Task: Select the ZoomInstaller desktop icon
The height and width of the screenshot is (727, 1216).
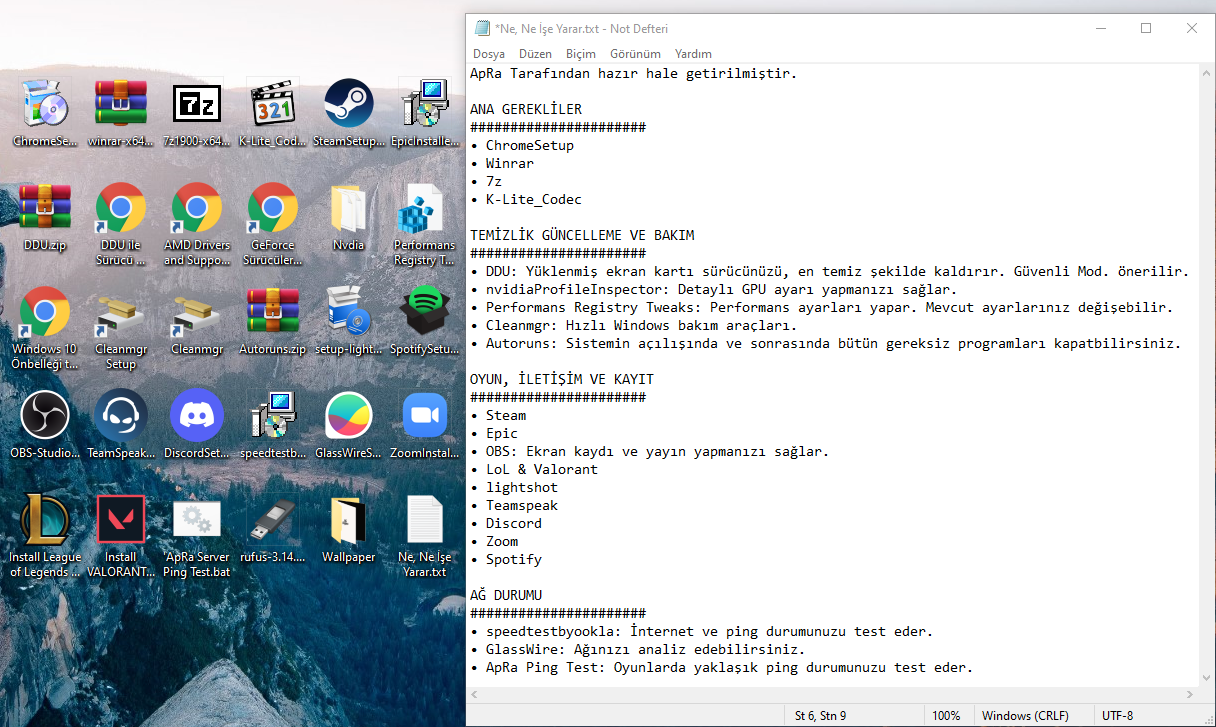Action: point(424,417)
